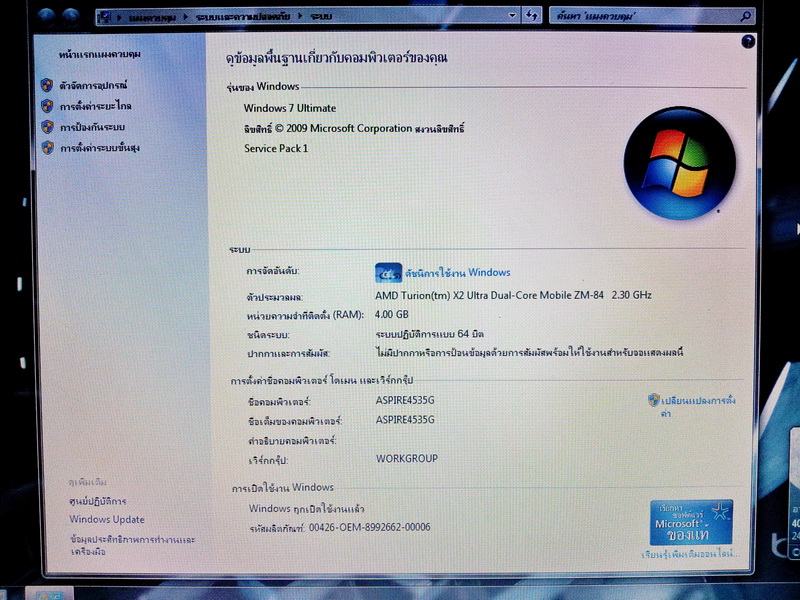Open ตัวจัดการอุปกรณ์ (Device Manager) link
Image resolution: width=800 pixels, height=600 pixels.
[x=93, y=85]
